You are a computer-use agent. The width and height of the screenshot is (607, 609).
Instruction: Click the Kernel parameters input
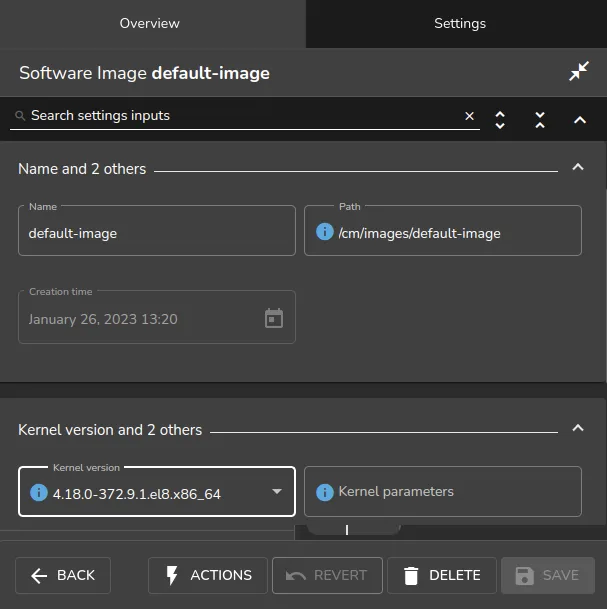(443, 491)
